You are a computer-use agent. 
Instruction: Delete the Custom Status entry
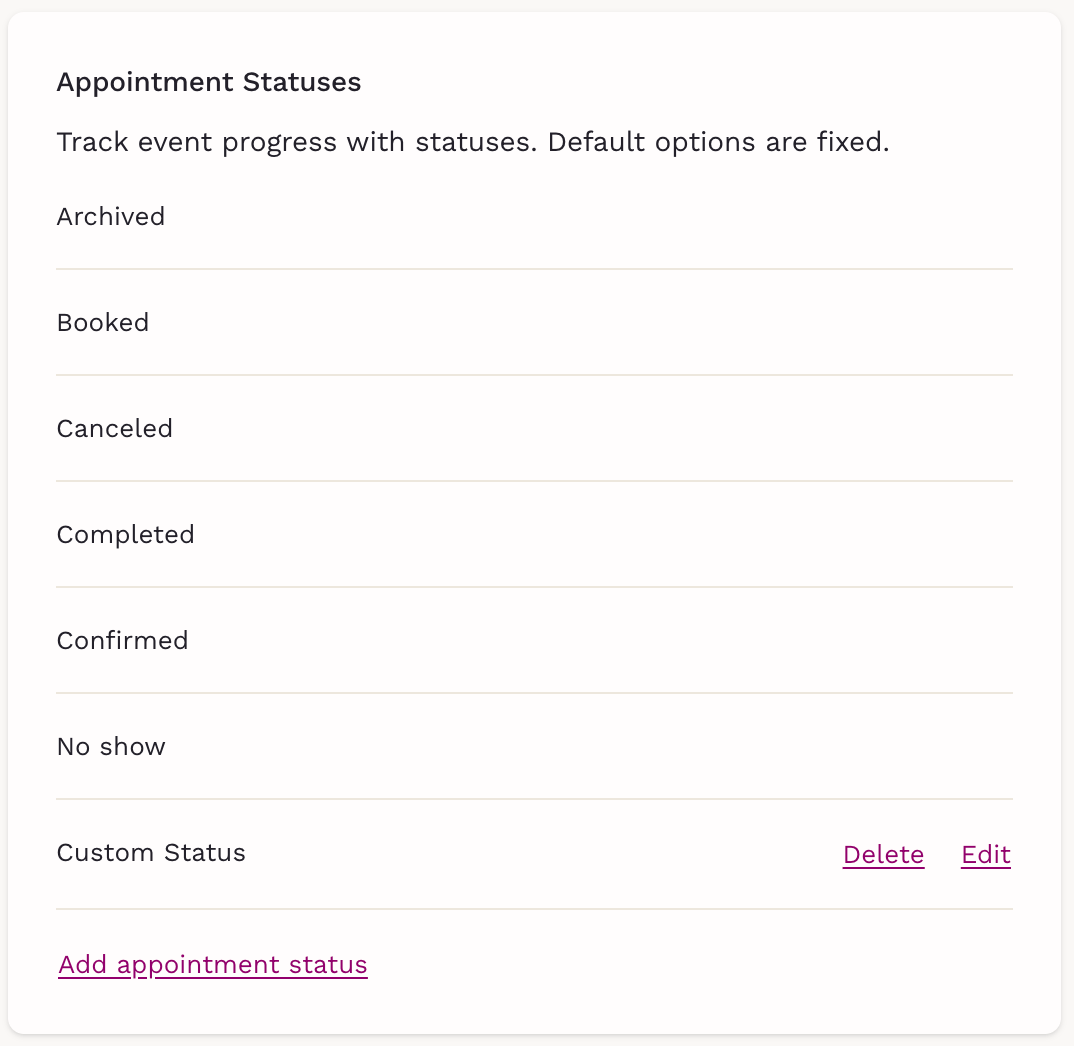(883, 855)
